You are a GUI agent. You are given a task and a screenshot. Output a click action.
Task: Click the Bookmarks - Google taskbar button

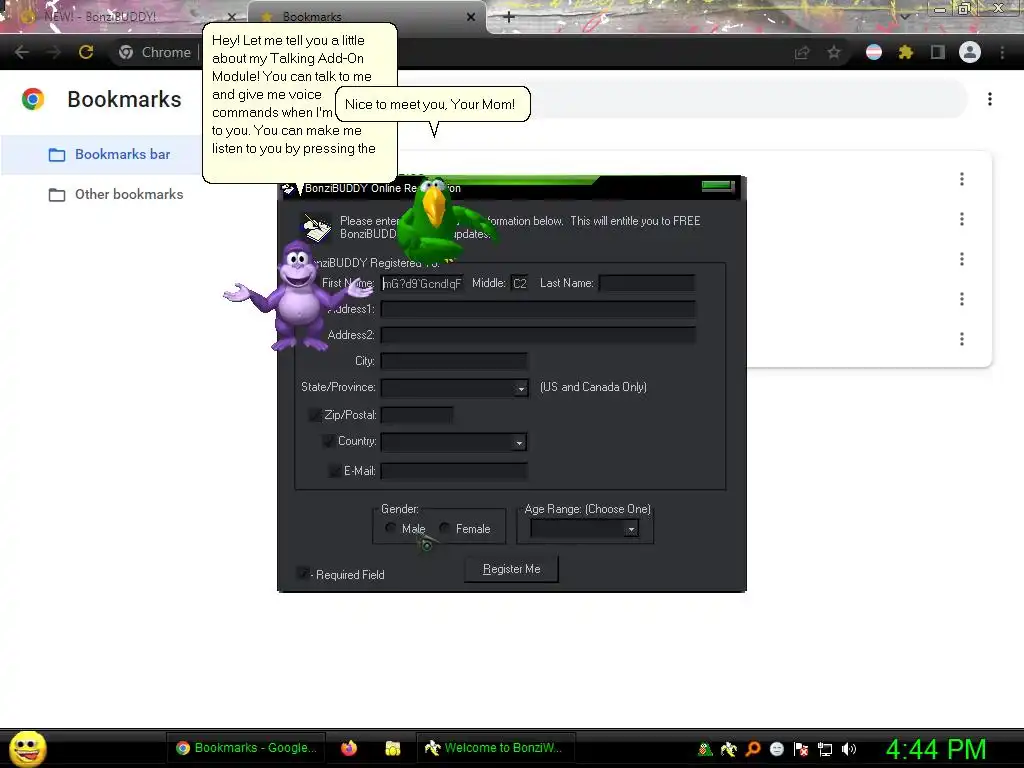[246, 748]
